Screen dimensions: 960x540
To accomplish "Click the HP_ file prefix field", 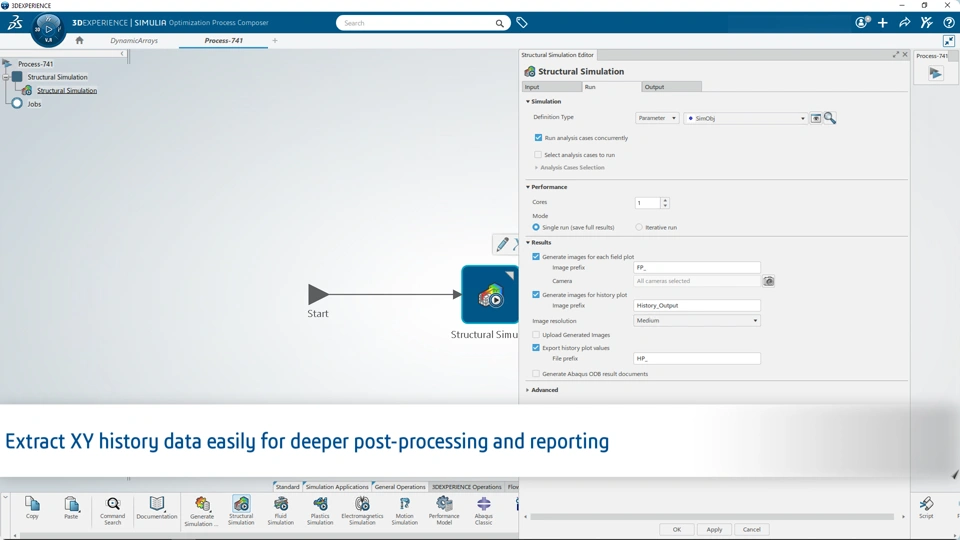I will coord(697,359).
